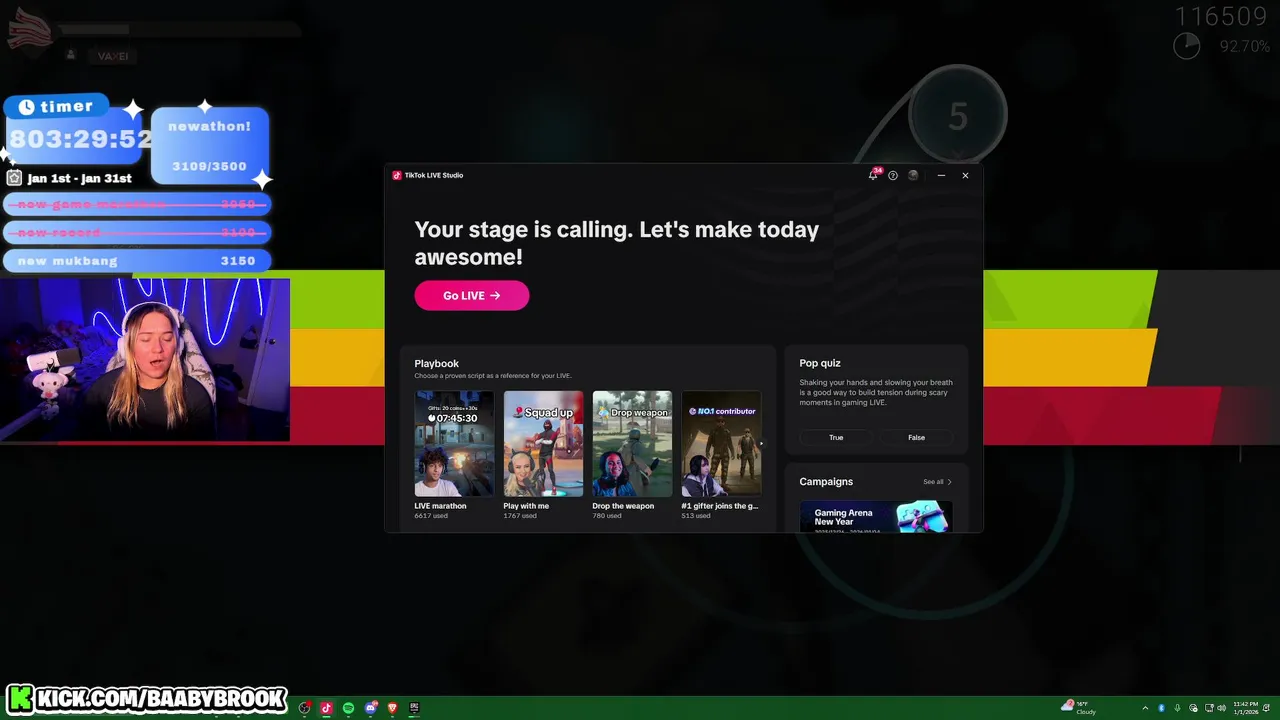
Task: Click the "Play with me" playbook title
Action: click(526, 506)
